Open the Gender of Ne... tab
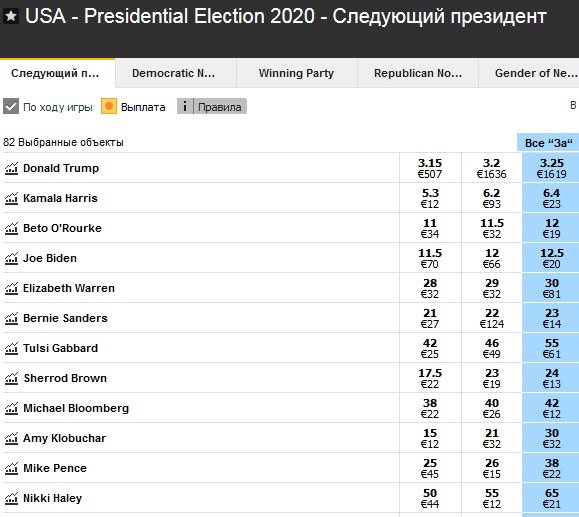Screen dimensions: 579x517 click(529, 73)
